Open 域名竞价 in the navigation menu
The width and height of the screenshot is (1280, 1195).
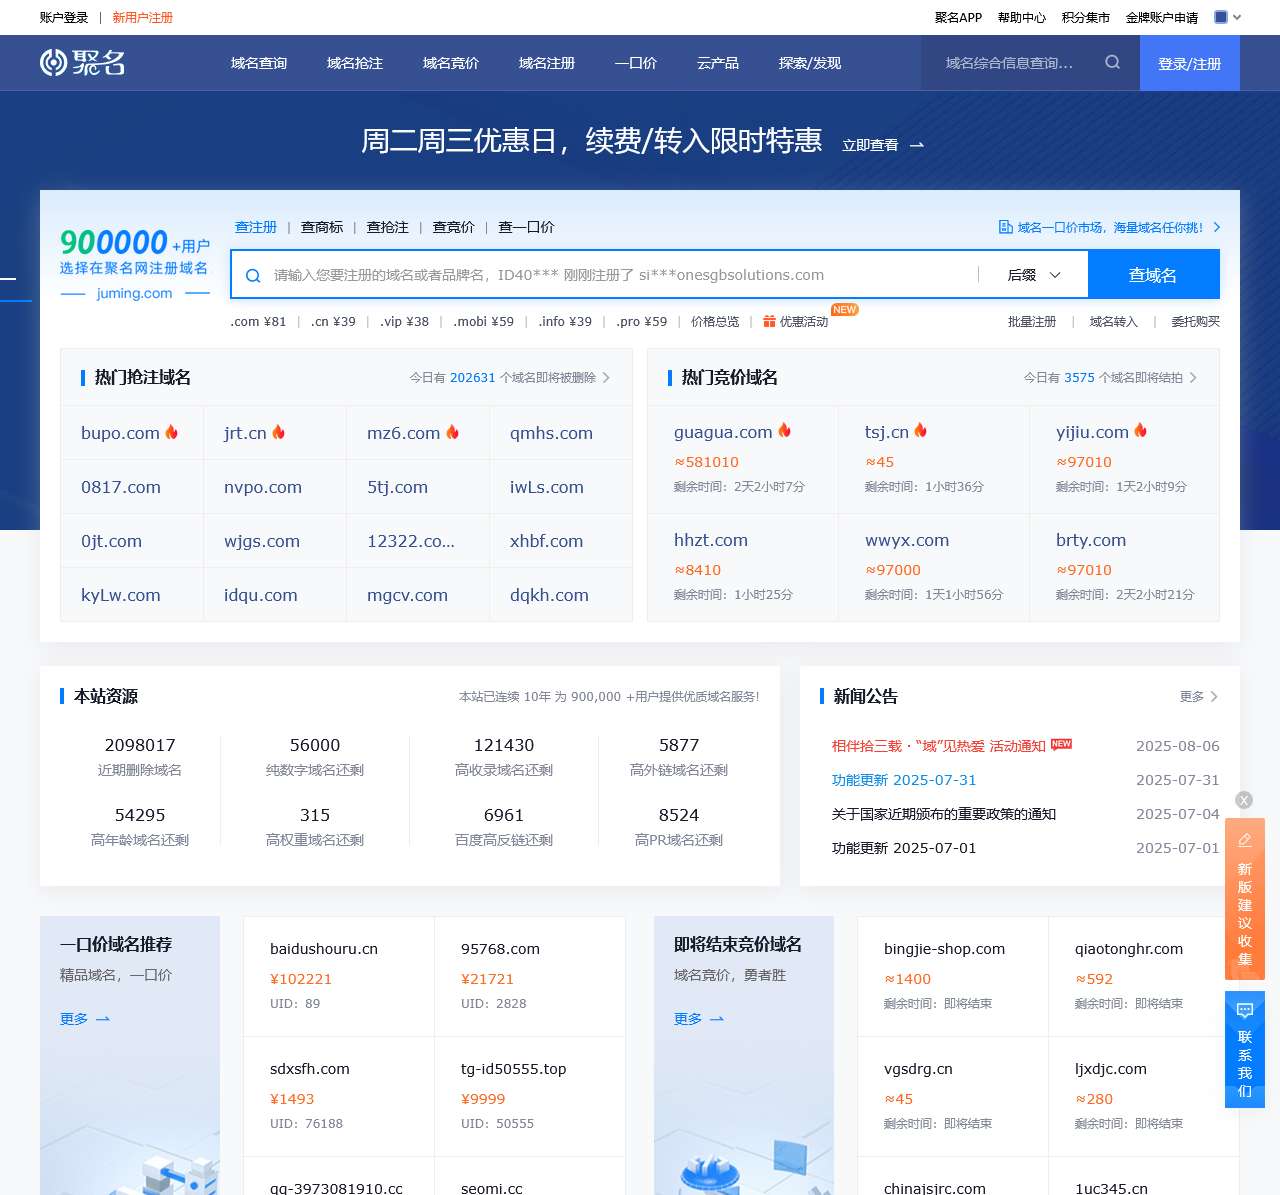pos(450,63)
